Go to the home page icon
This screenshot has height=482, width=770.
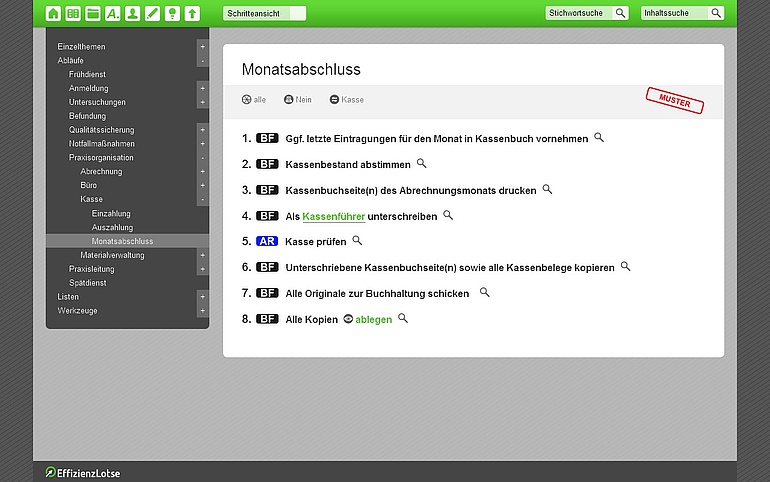(x=53, y=13)
